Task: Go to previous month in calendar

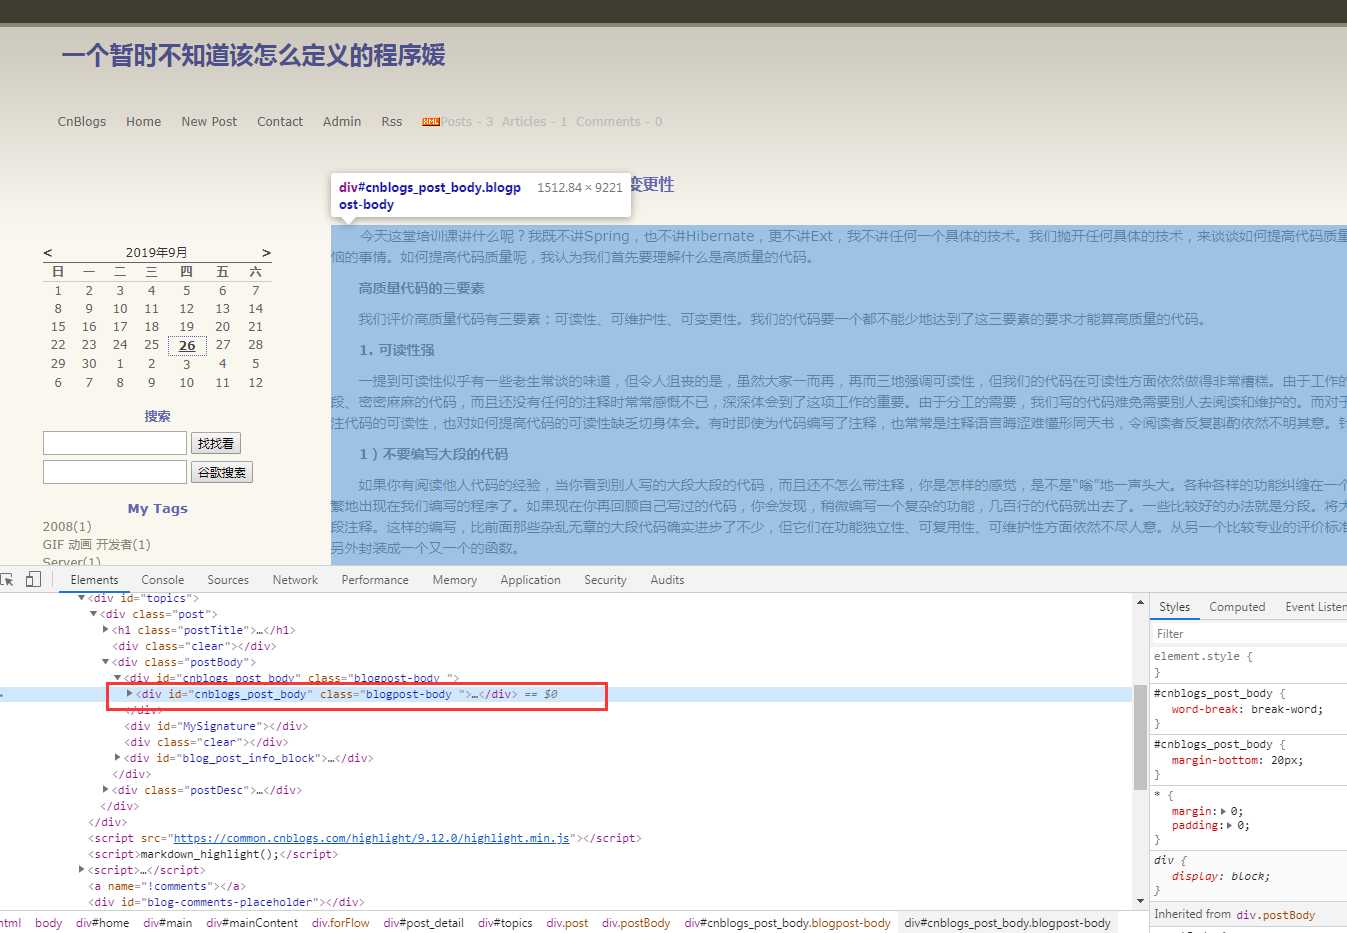Action: (x=48, y=253)
